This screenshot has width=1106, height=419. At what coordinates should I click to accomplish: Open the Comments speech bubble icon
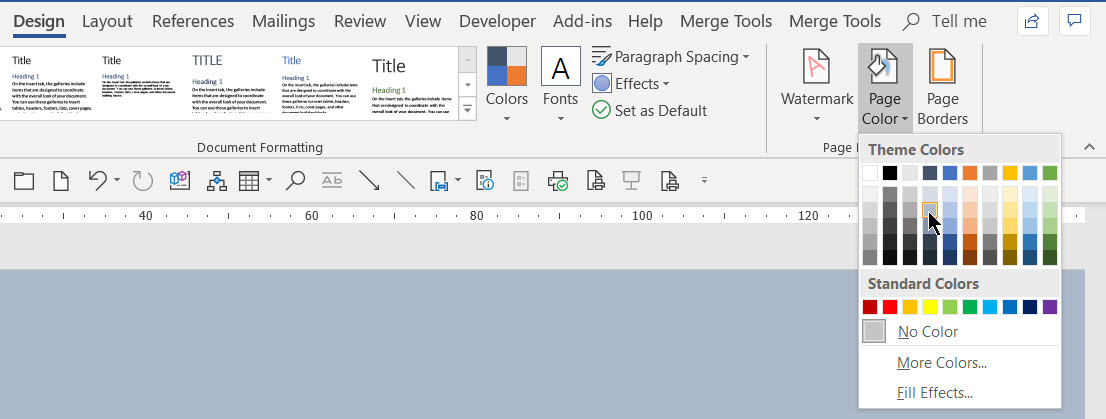pos(1074,22)
